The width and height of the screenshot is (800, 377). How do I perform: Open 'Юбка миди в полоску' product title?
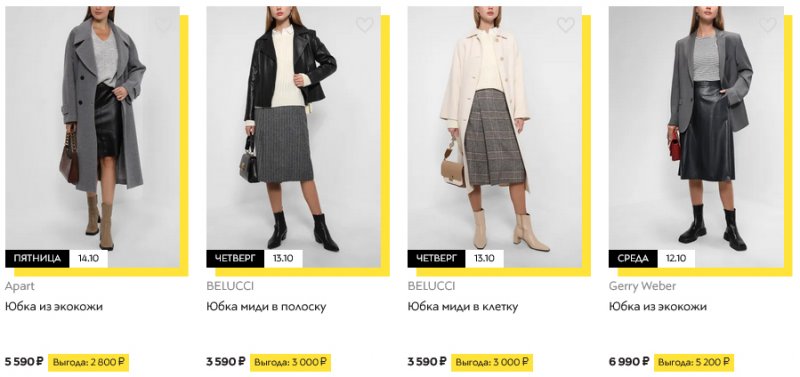[x=266, y=307]
